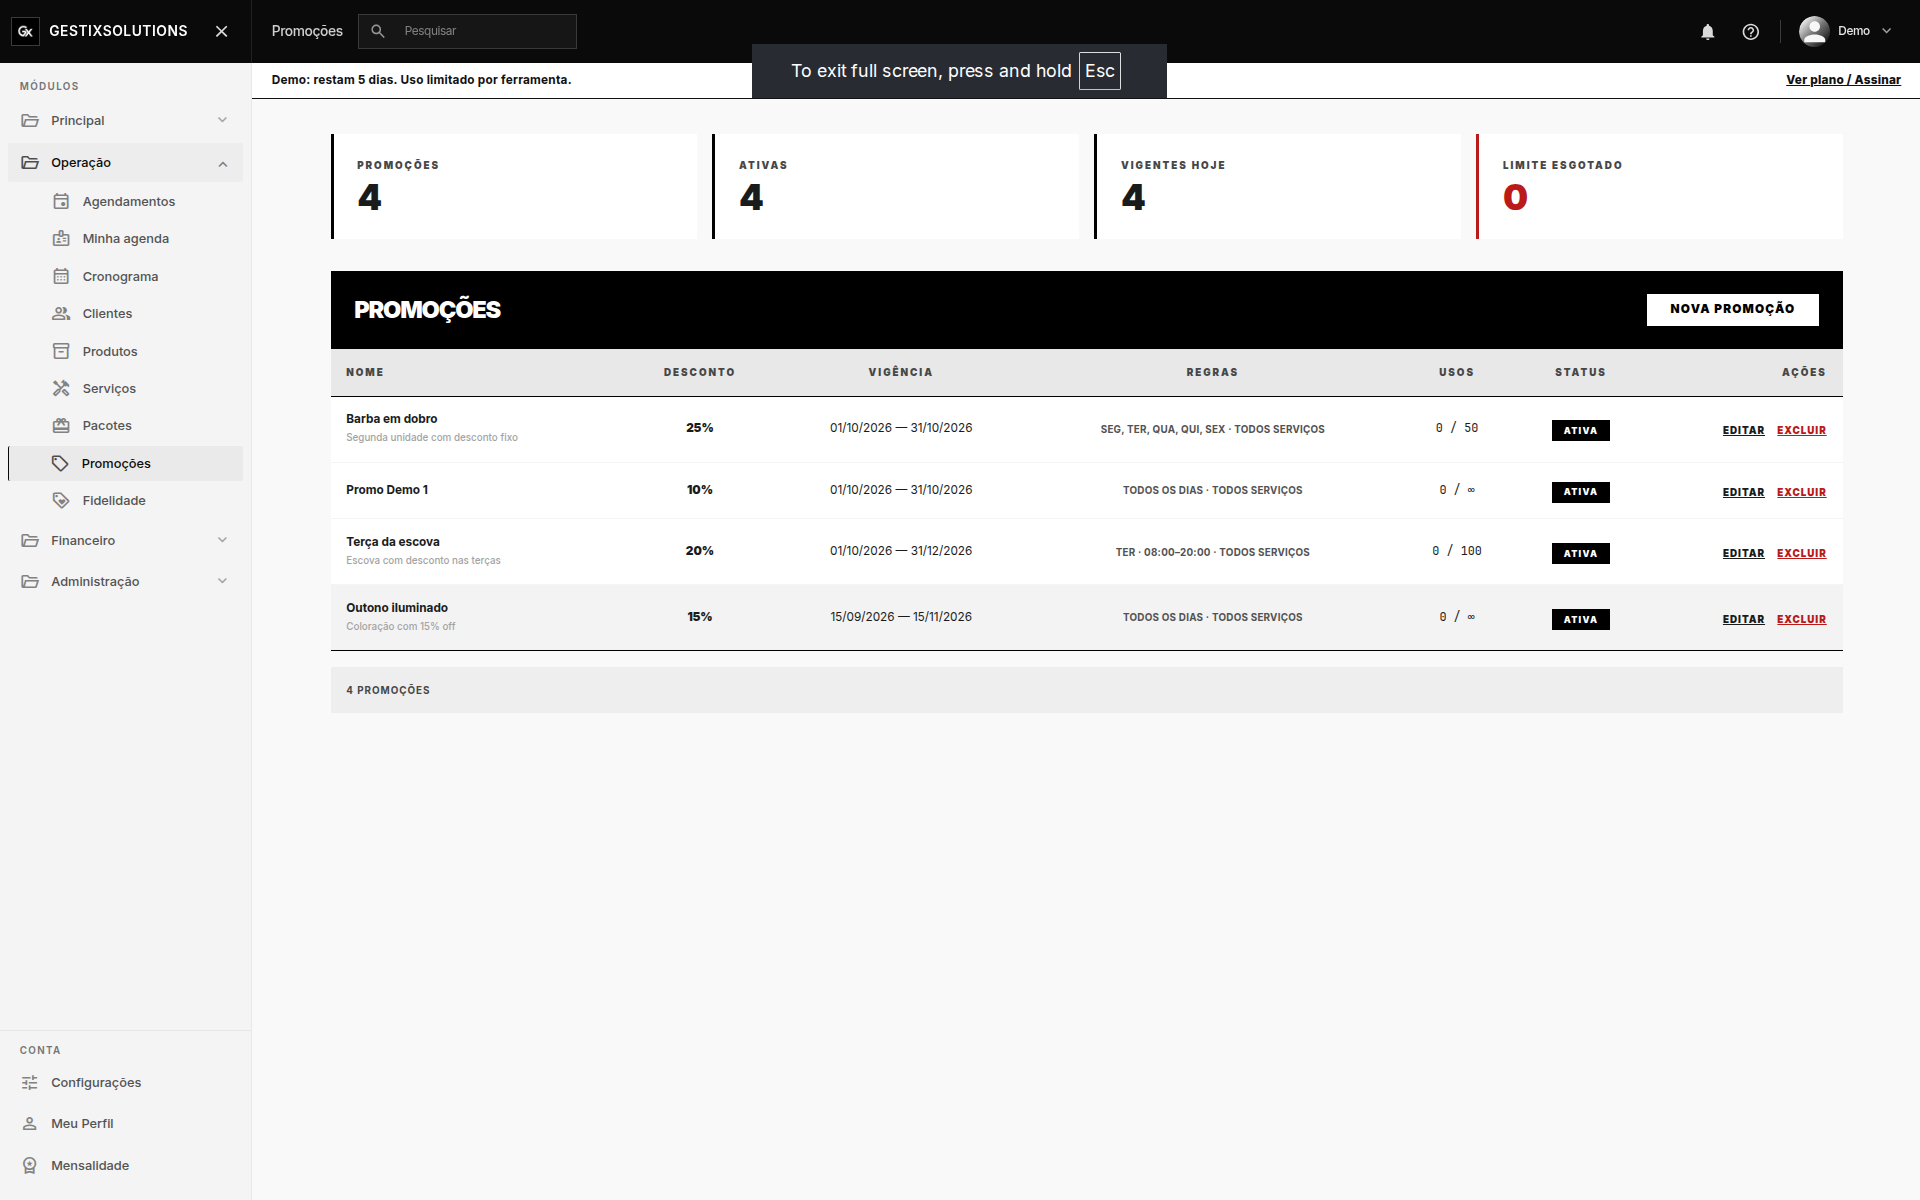
Task: Click the Serviços tools icon
Action: pyautogui.click(x=61, y=388)
